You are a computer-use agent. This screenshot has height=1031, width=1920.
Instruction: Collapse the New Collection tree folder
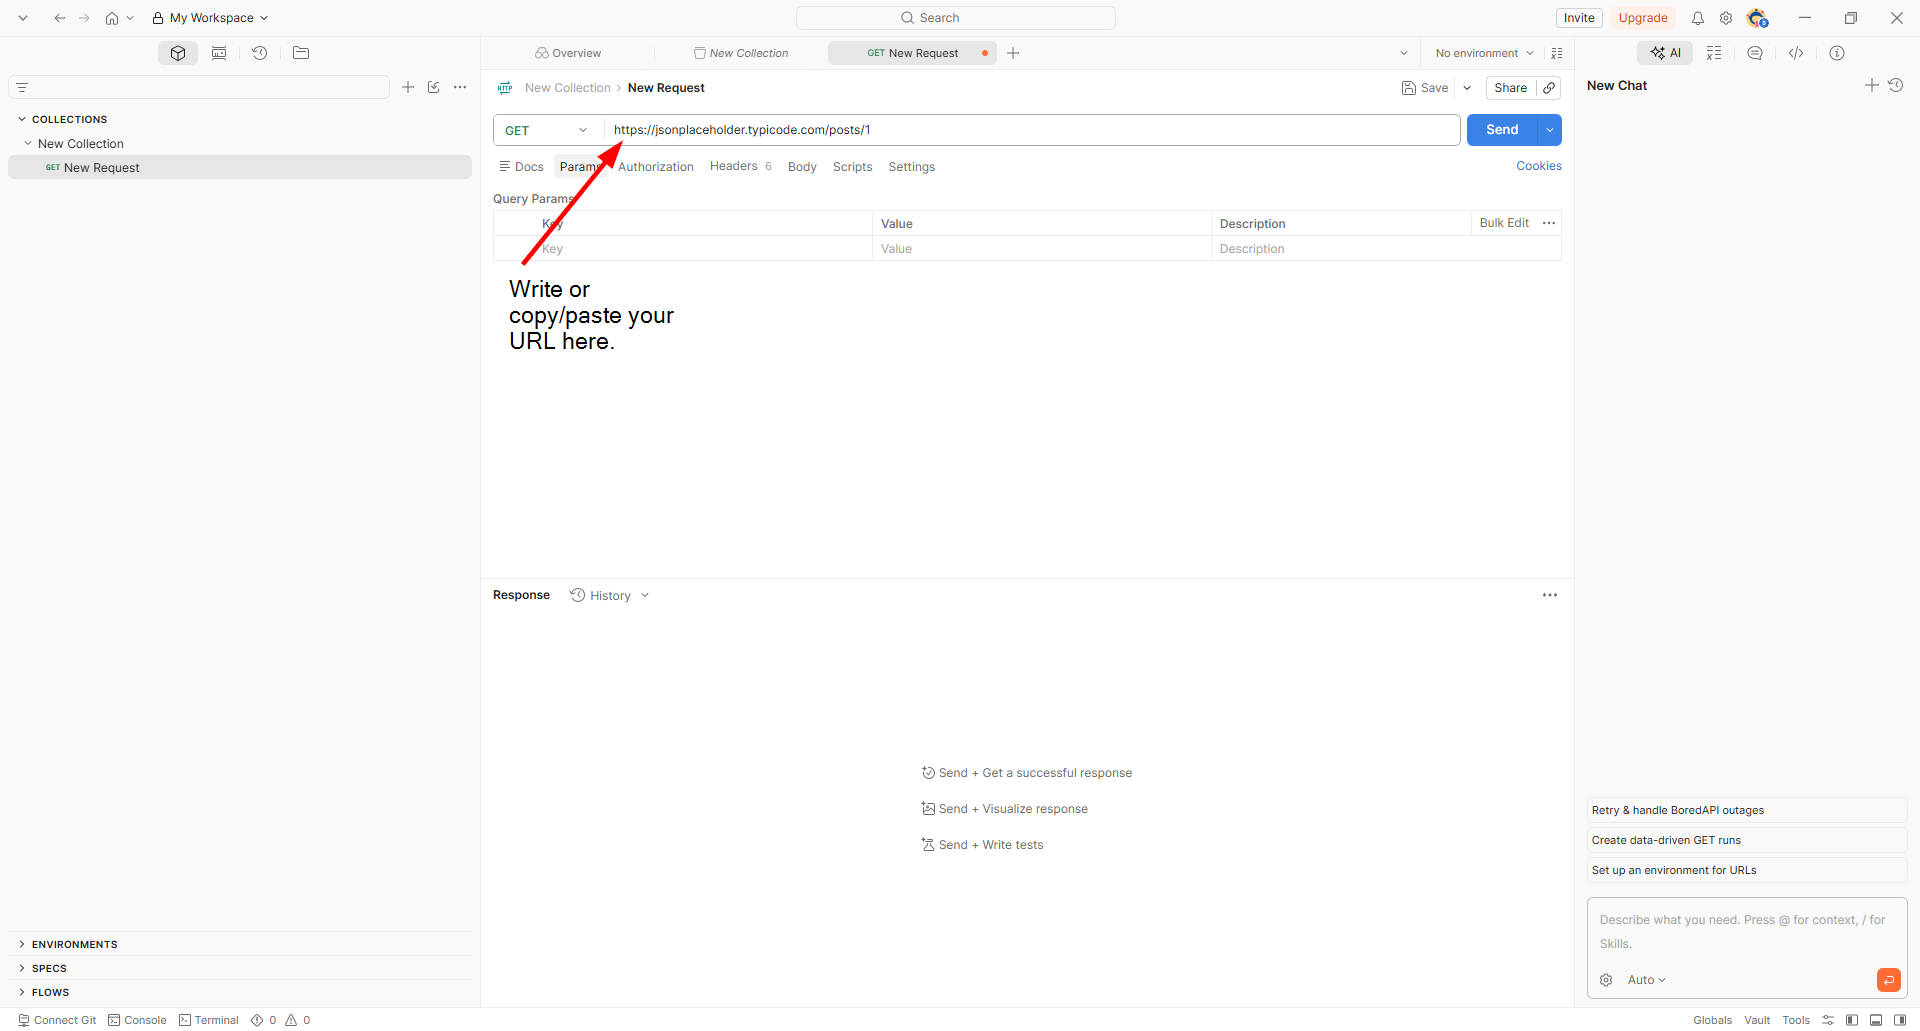coord(28,143)
